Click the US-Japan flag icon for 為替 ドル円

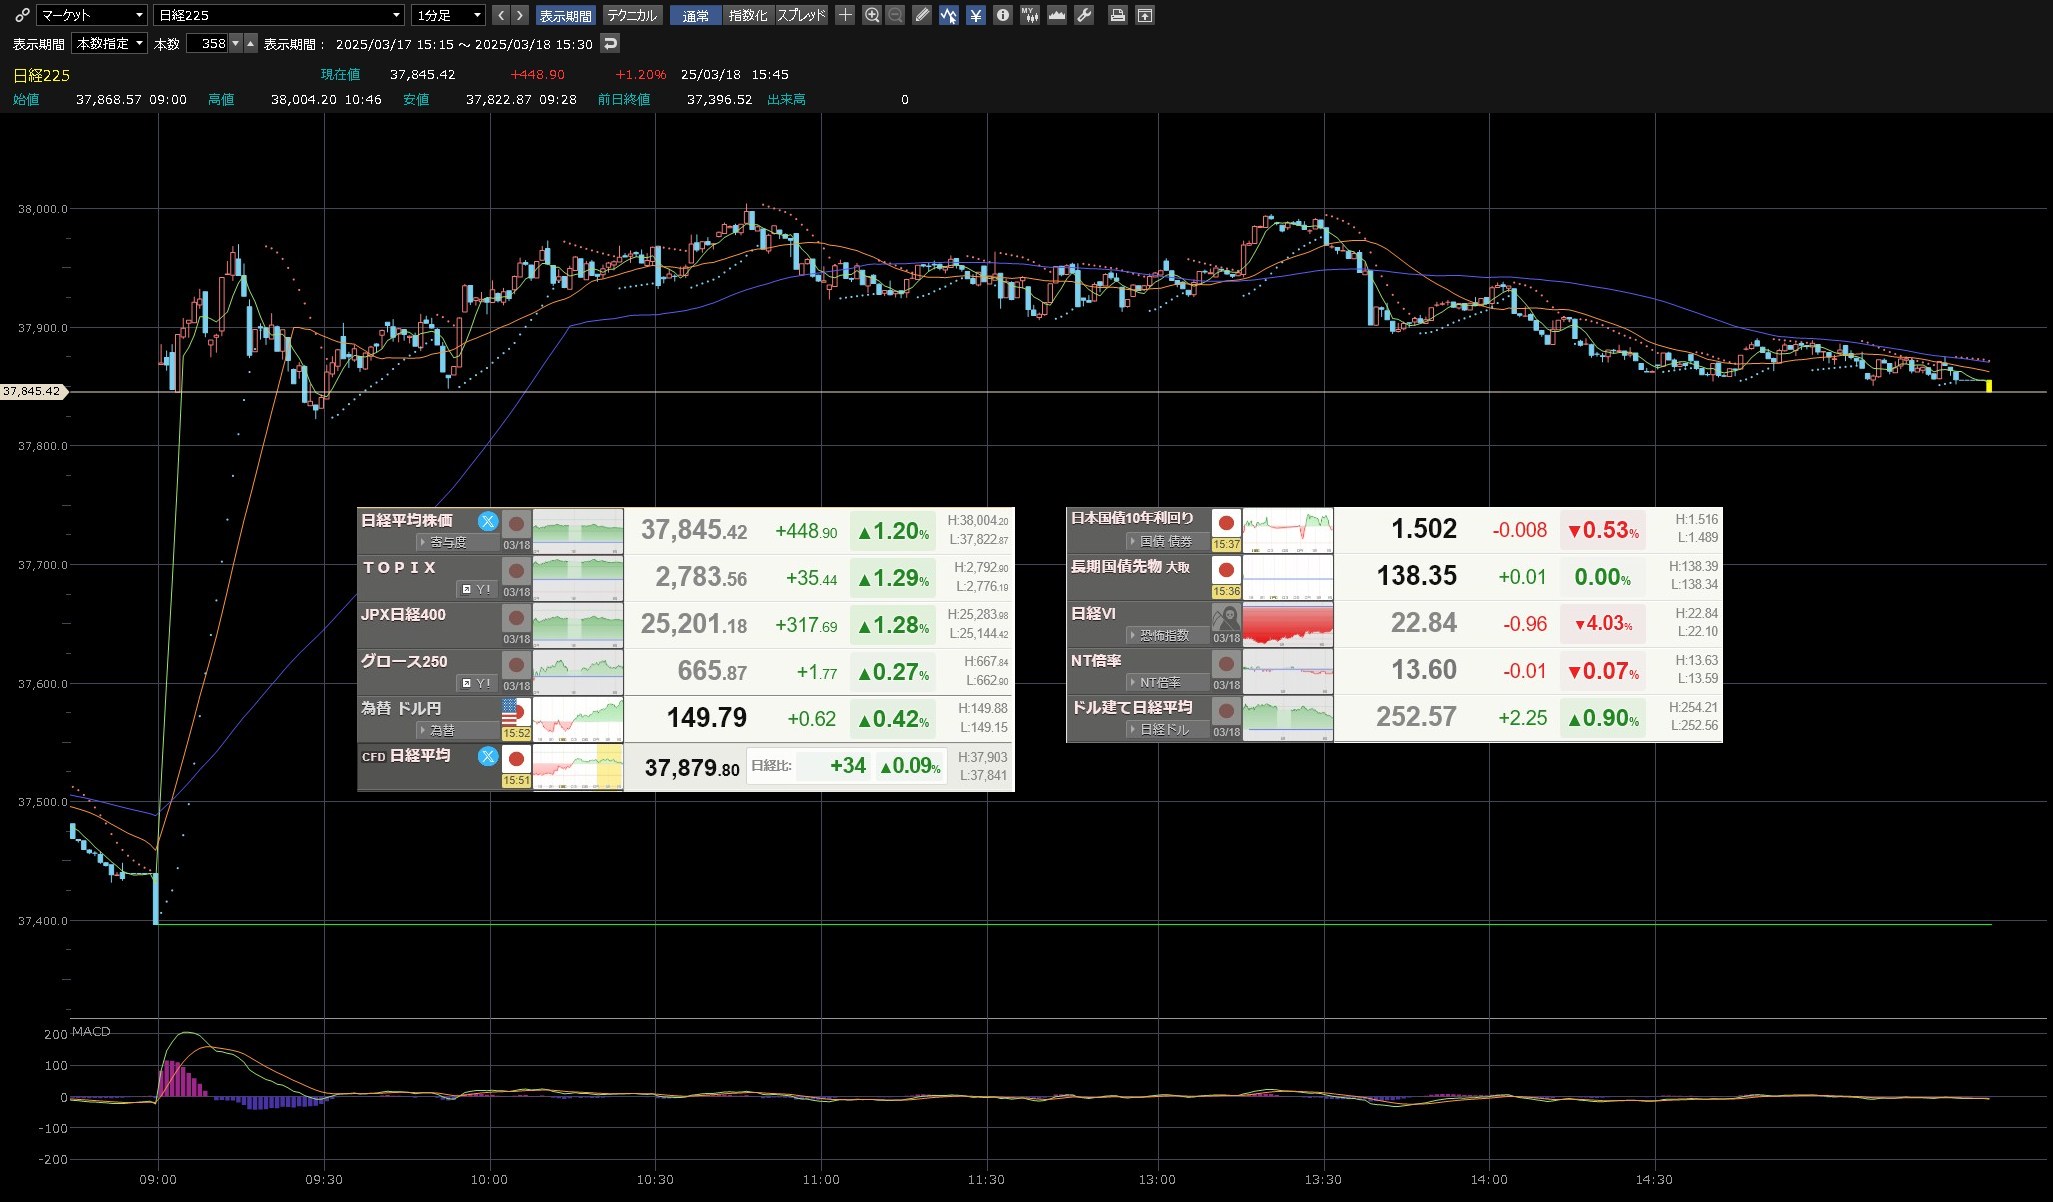516,712
